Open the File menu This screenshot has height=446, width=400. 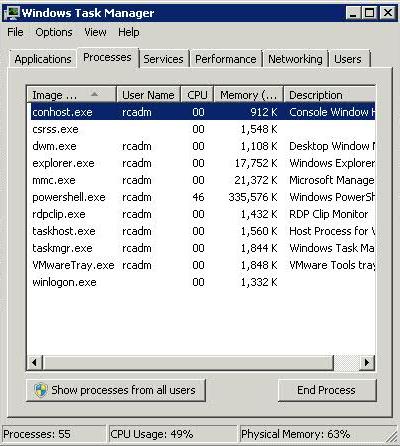(x=15, y=32)
